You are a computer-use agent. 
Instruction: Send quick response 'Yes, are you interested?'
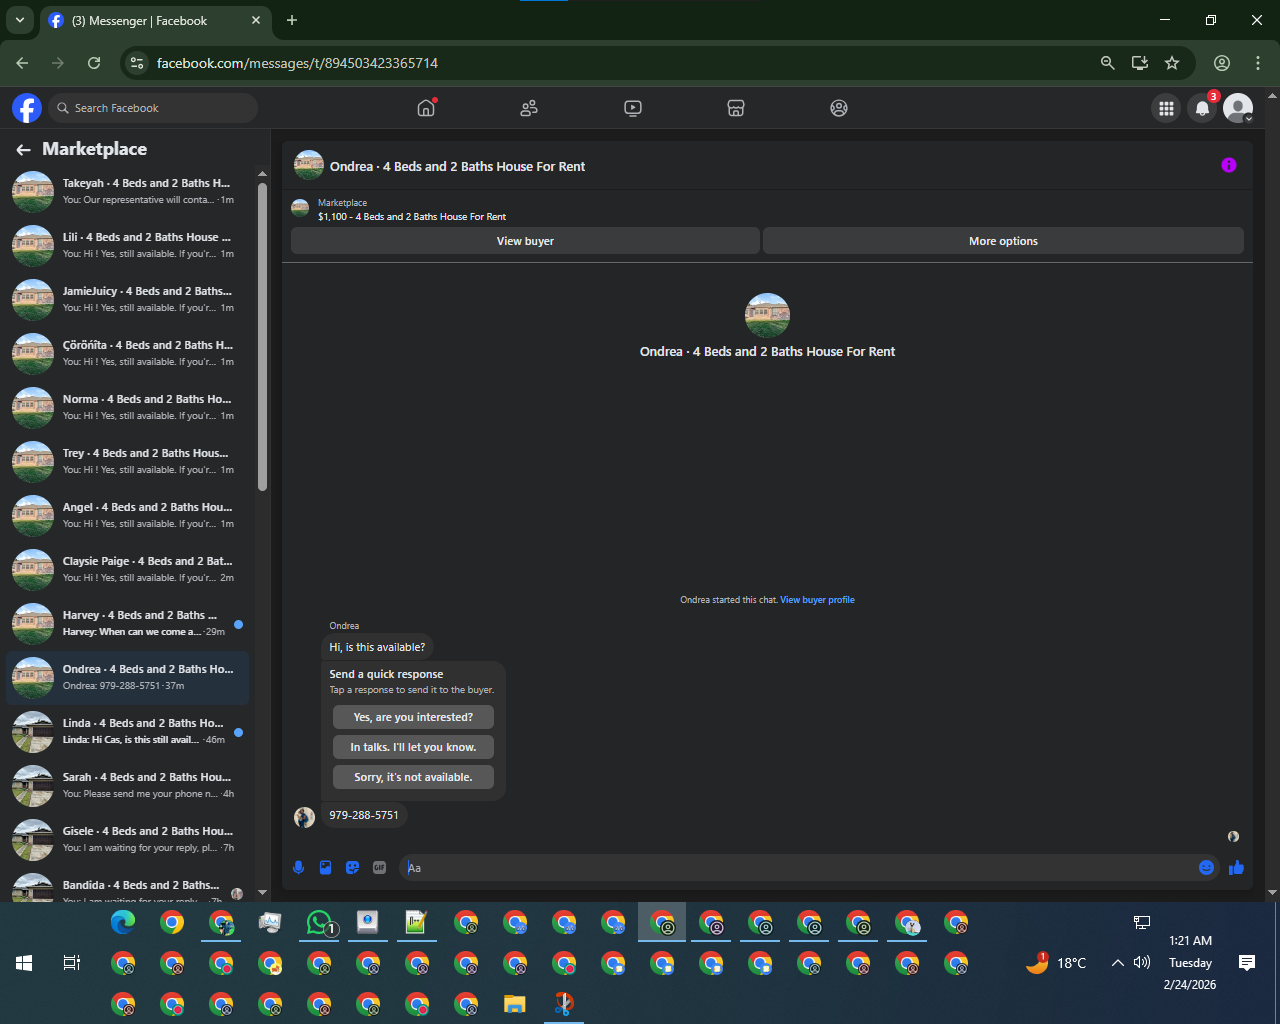(413, 717)
